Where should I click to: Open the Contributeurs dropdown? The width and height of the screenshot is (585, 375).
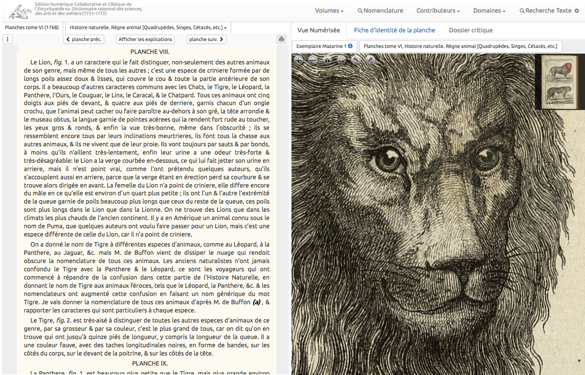click(x=438, y=11)
